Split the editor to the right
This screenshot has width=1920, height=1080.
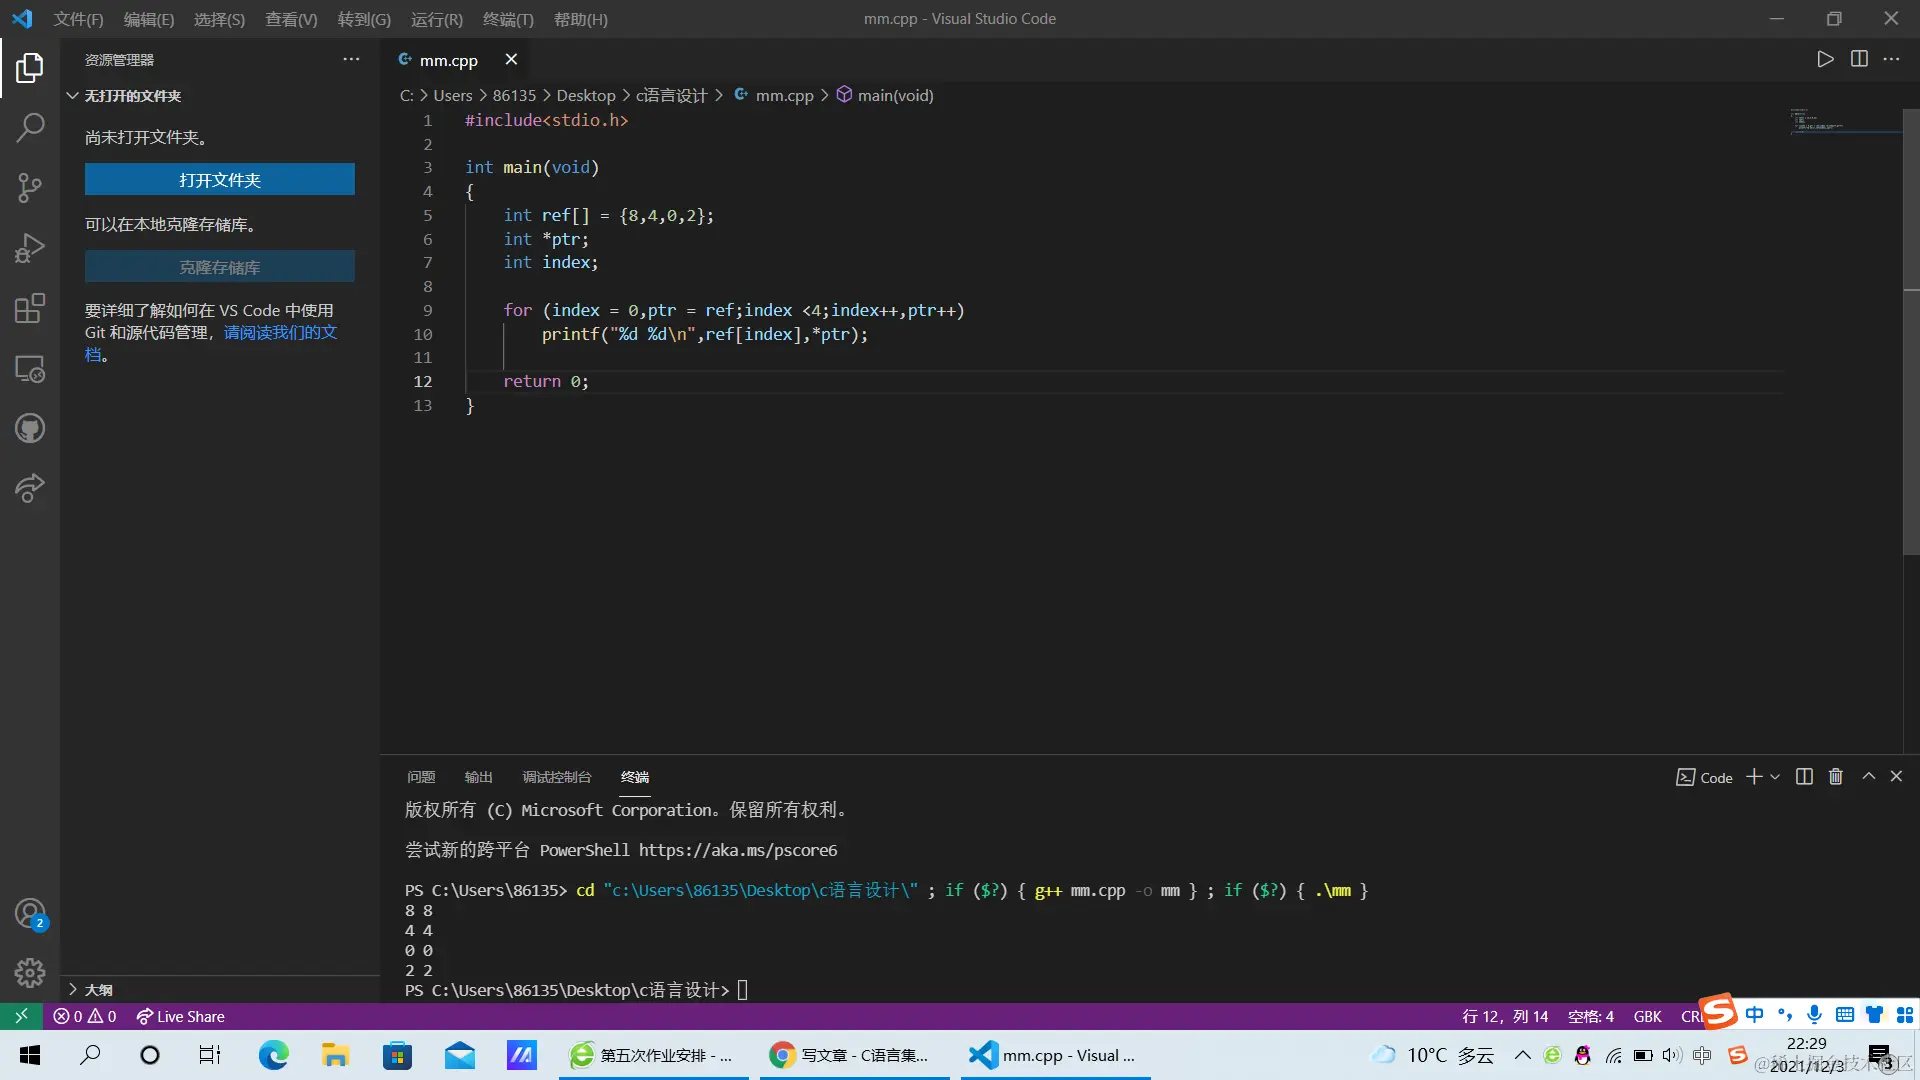[x=1859, y=59]
